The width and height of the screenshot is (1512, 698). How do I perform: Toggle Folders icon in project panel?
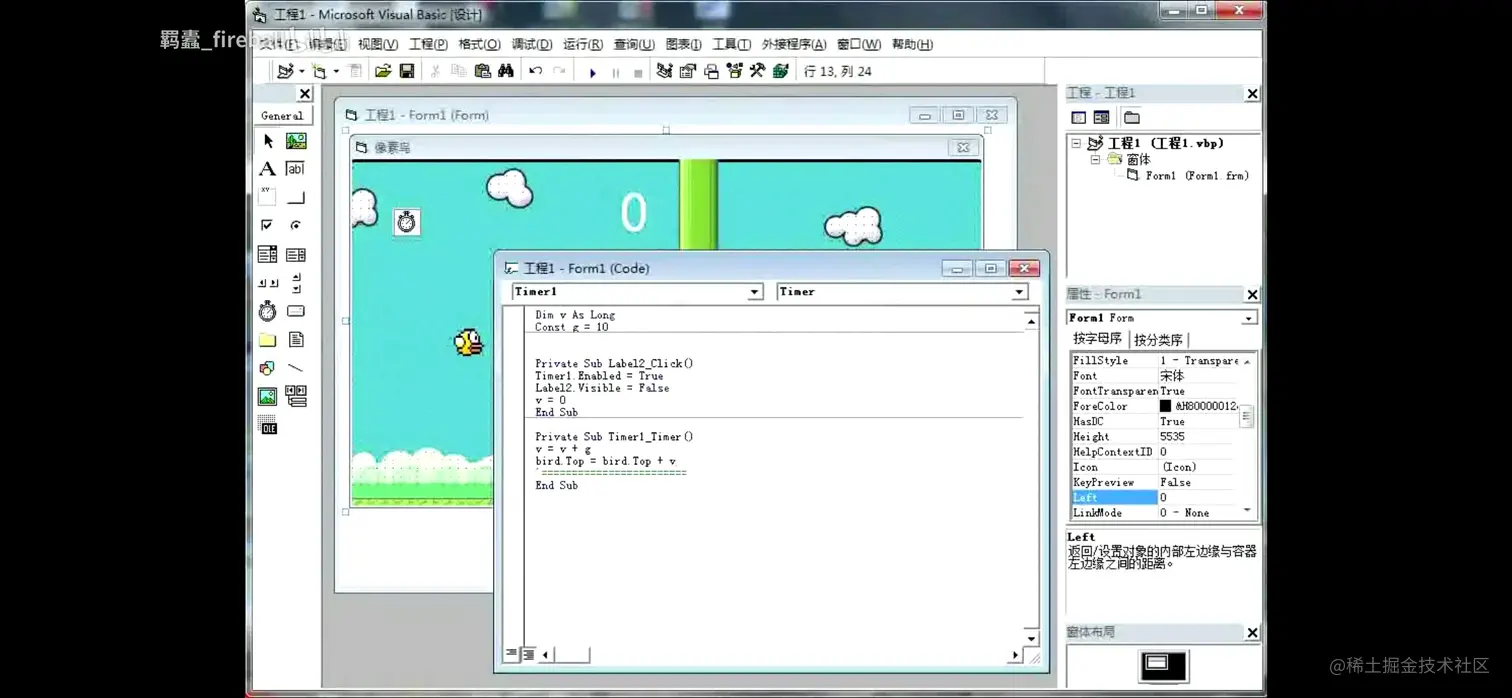tap(1131, 118)
